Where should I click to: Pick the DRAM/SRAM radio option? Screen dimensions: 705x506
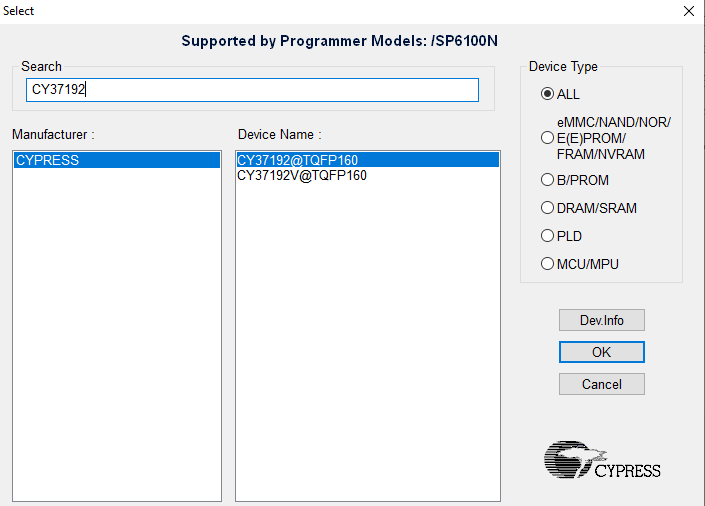coord(547,208)
